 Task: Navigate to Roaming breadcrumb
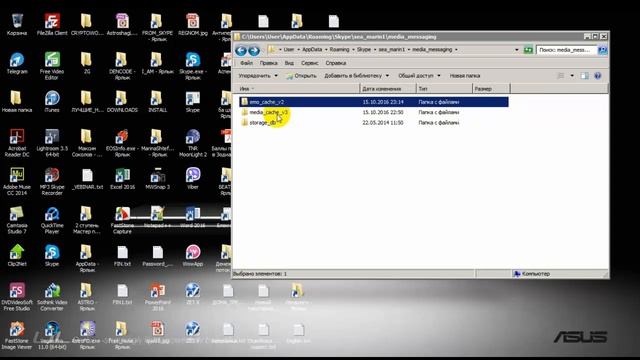(x=339, y=50)
